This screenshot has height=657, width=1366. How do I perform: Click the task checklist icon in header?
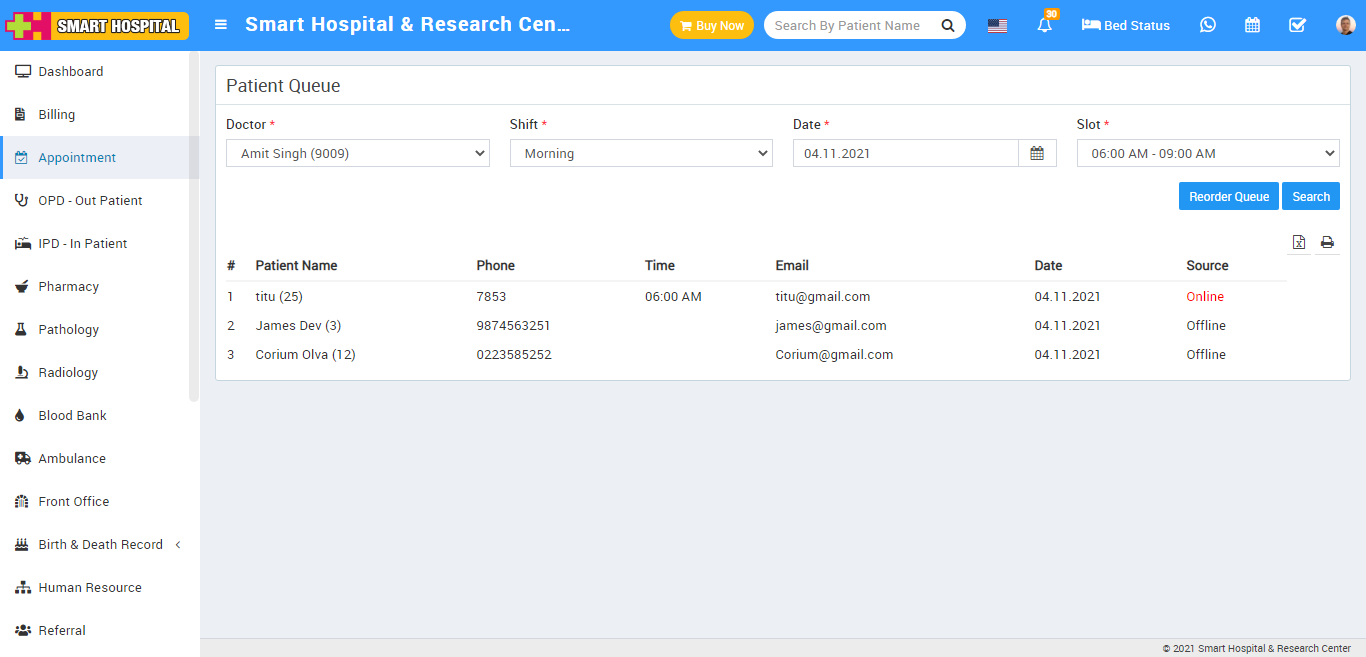1297,25
